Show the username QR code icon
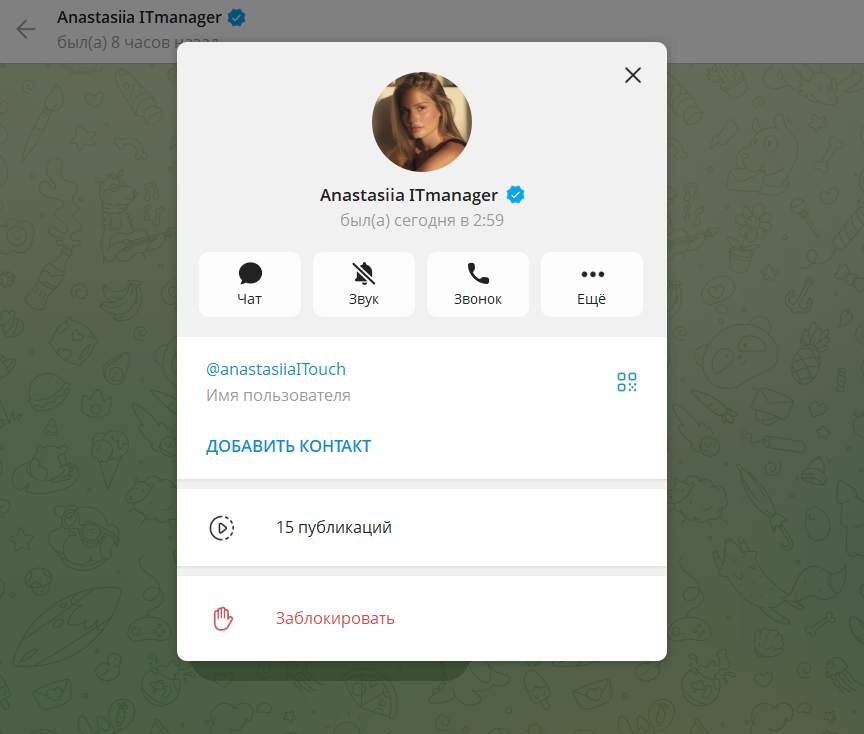864x734 pixels. 627,381
